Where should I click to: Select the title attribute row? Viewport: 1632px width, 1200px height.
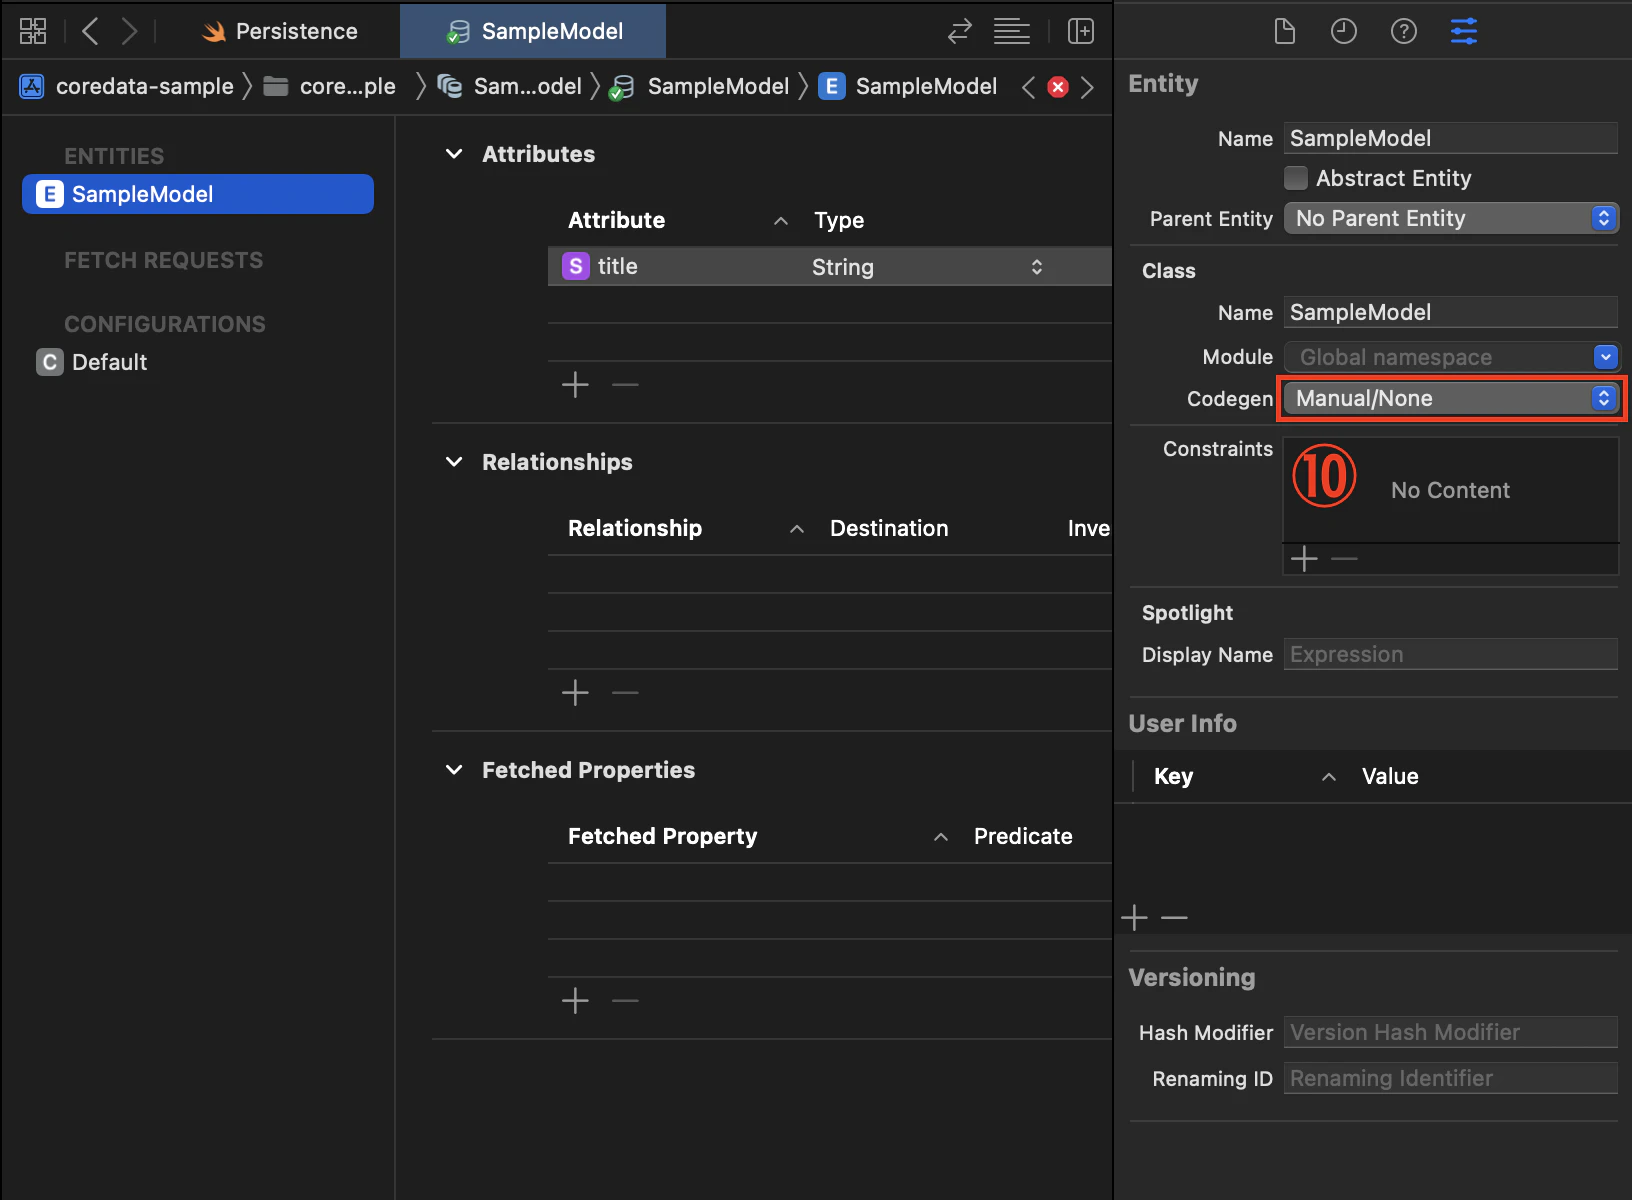click(830, 267)
